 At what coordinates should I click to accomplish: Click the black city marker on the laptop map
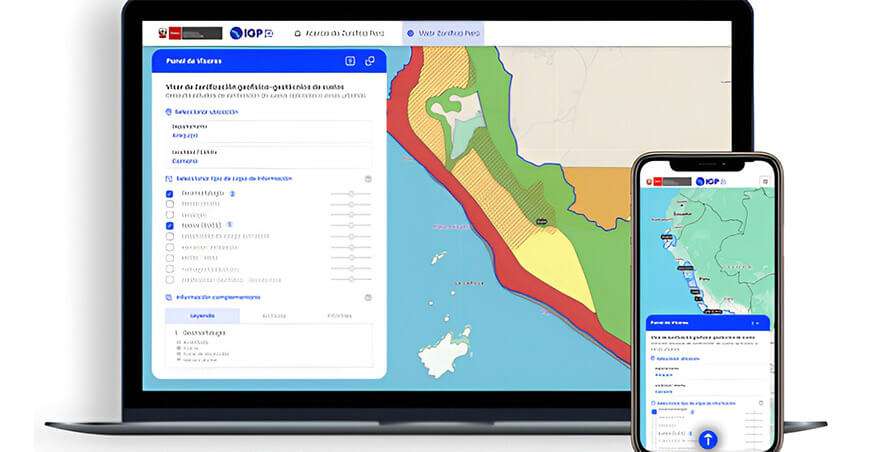click(541, 222)
